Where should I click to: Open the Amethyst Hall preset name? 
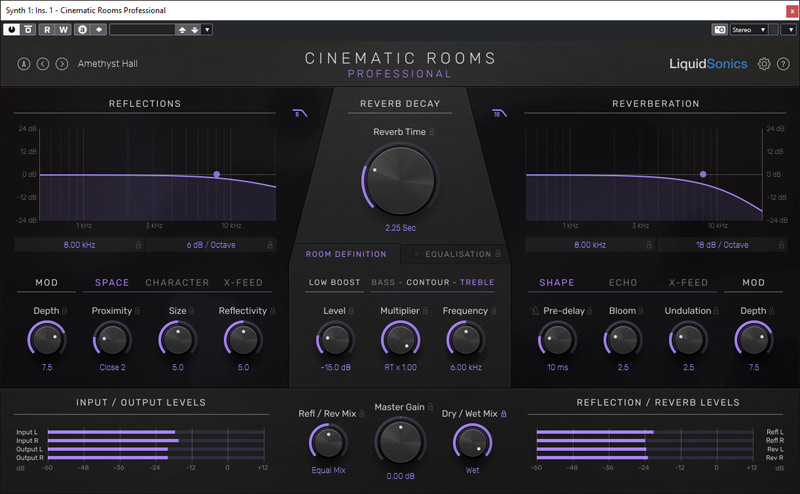[x=109, y=64]
